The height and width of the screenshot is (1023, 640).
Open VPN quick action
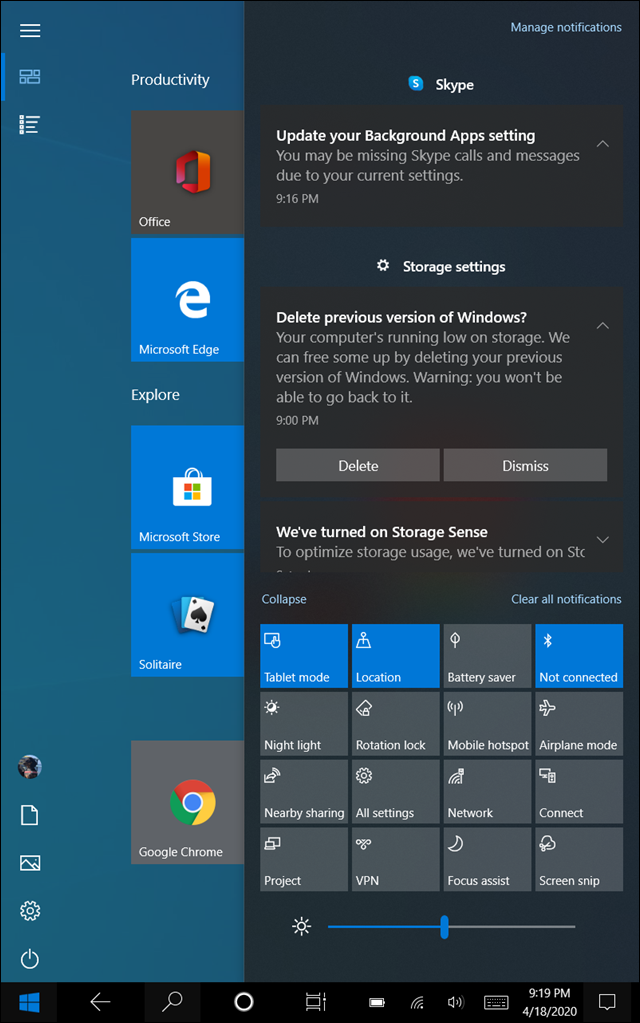point(395,859)
